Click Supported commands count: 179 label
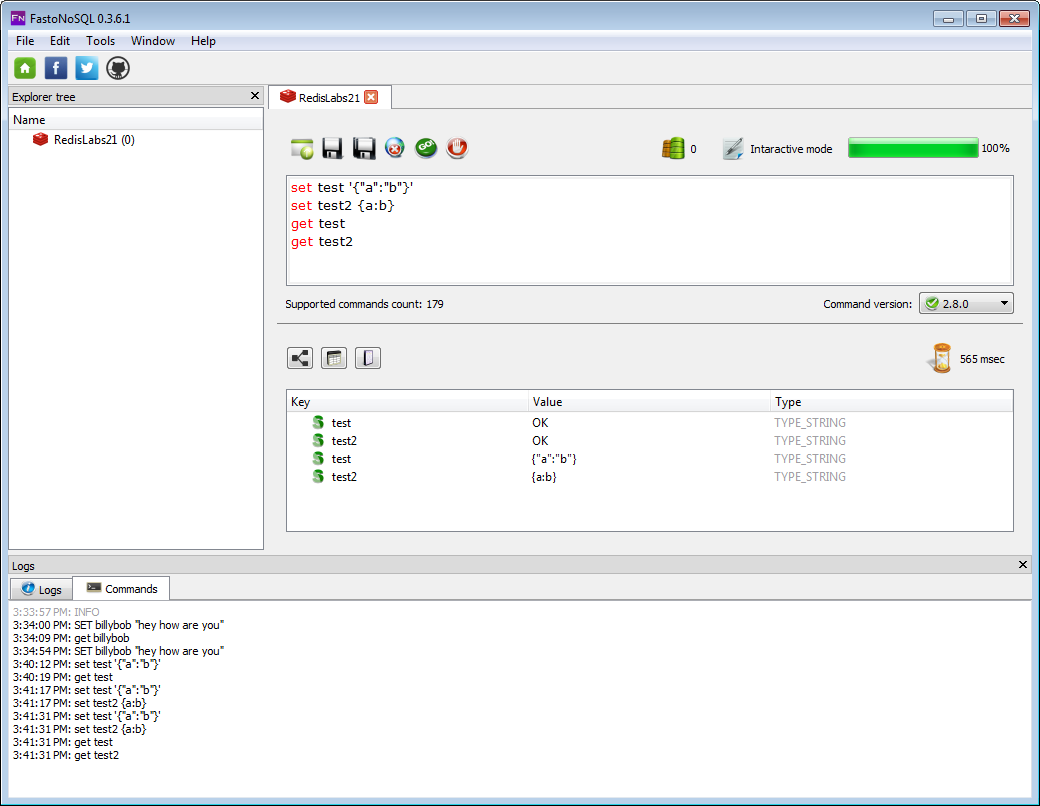 coord(364,304)
